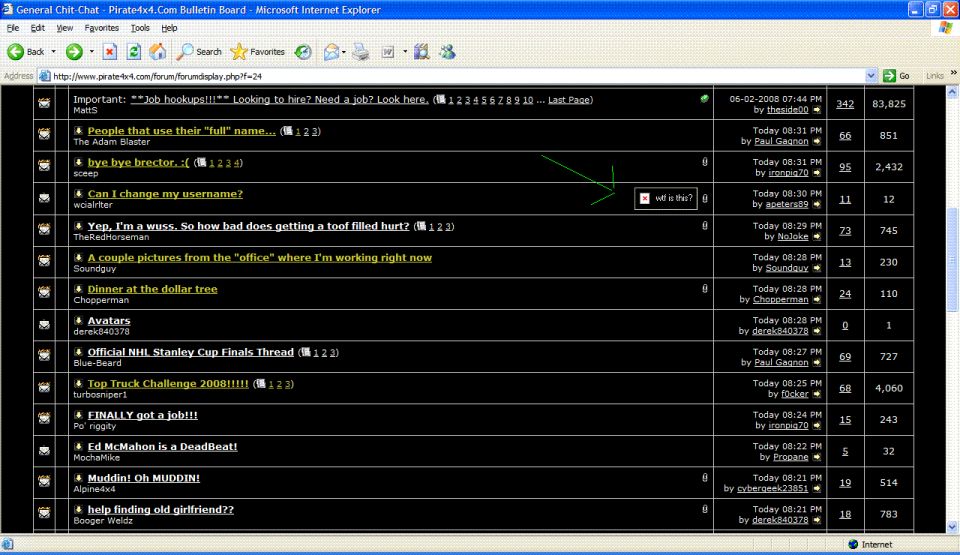
Task: Click the vertical scrollbar up arrow
Action: (x=952, y=92)
